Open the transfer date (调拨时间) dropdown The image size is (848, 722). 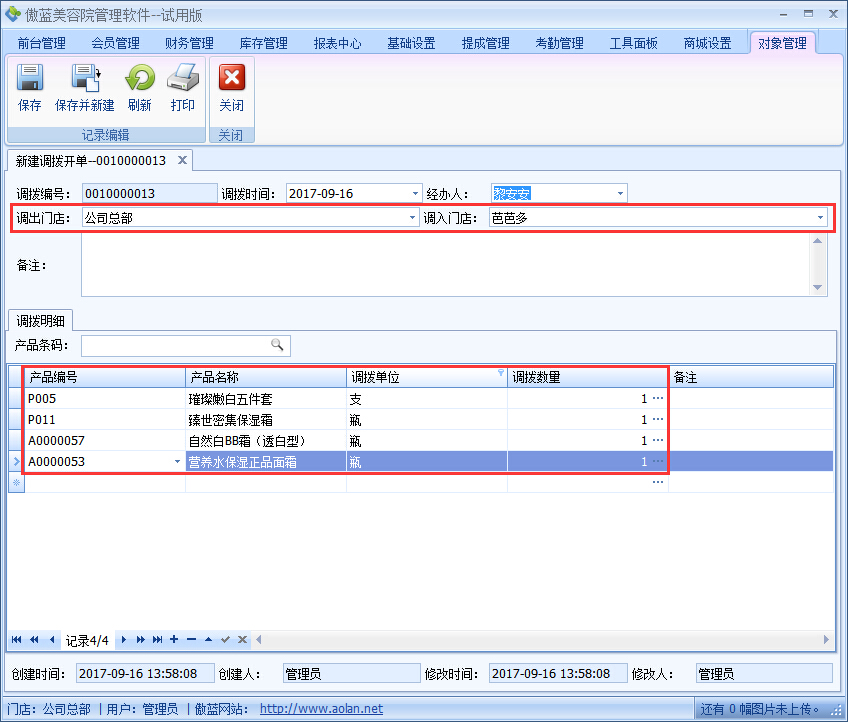pyautogui.click(x=416, y=194)
